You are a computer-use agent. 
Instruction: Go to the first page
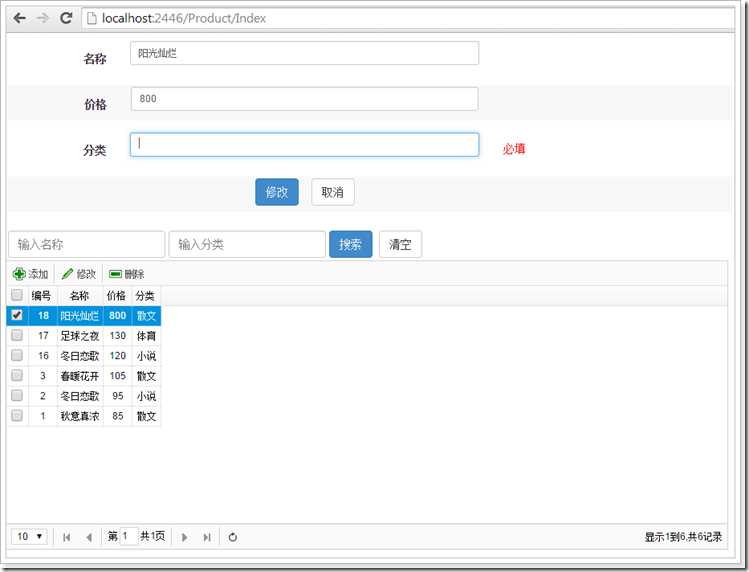coord(66,537)
